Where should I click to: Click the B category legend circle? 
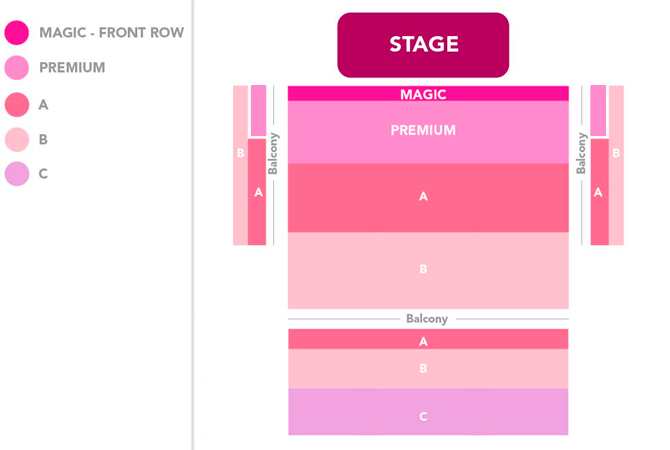click(17, 139)
